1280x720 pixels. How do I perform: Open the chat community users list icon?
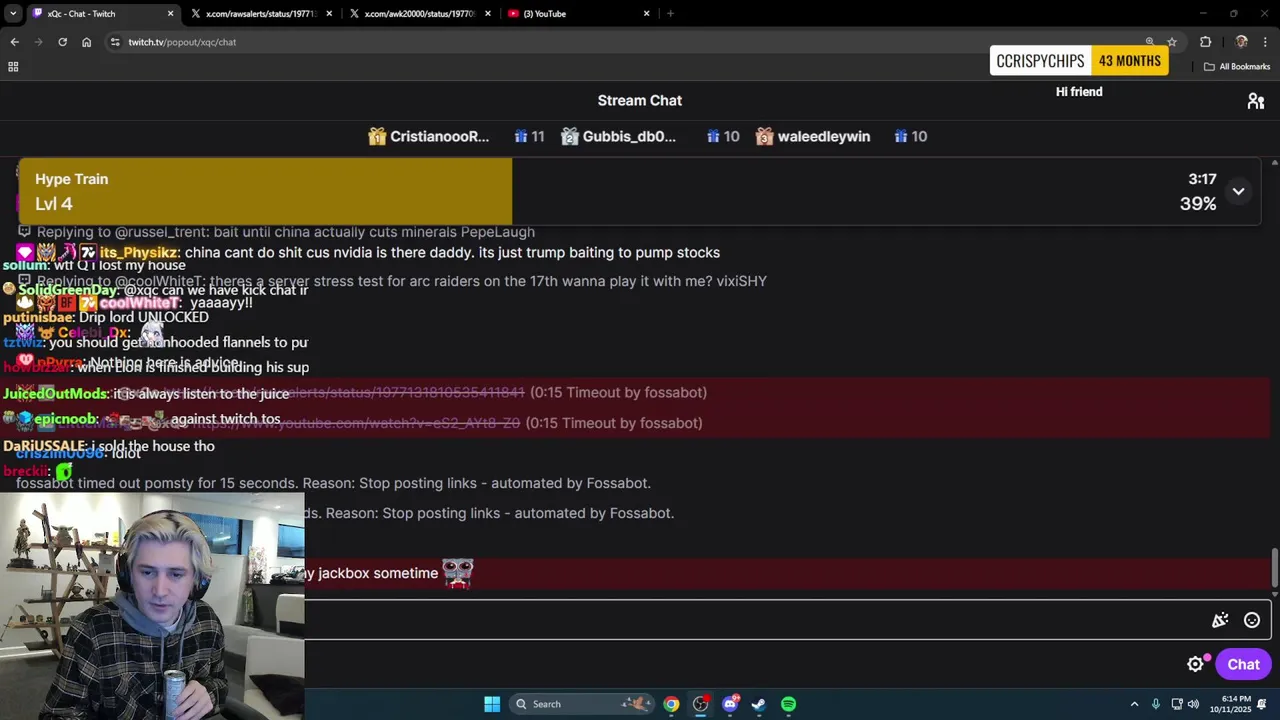[1256, 101]
